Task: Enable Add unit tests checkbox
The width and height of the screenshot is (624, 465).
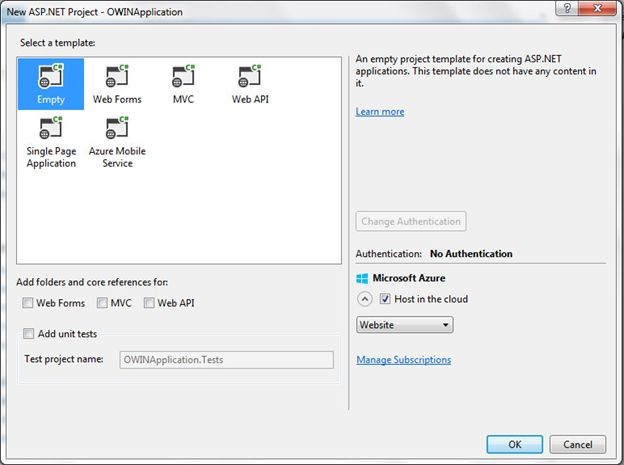Action: tap(28, 334)
